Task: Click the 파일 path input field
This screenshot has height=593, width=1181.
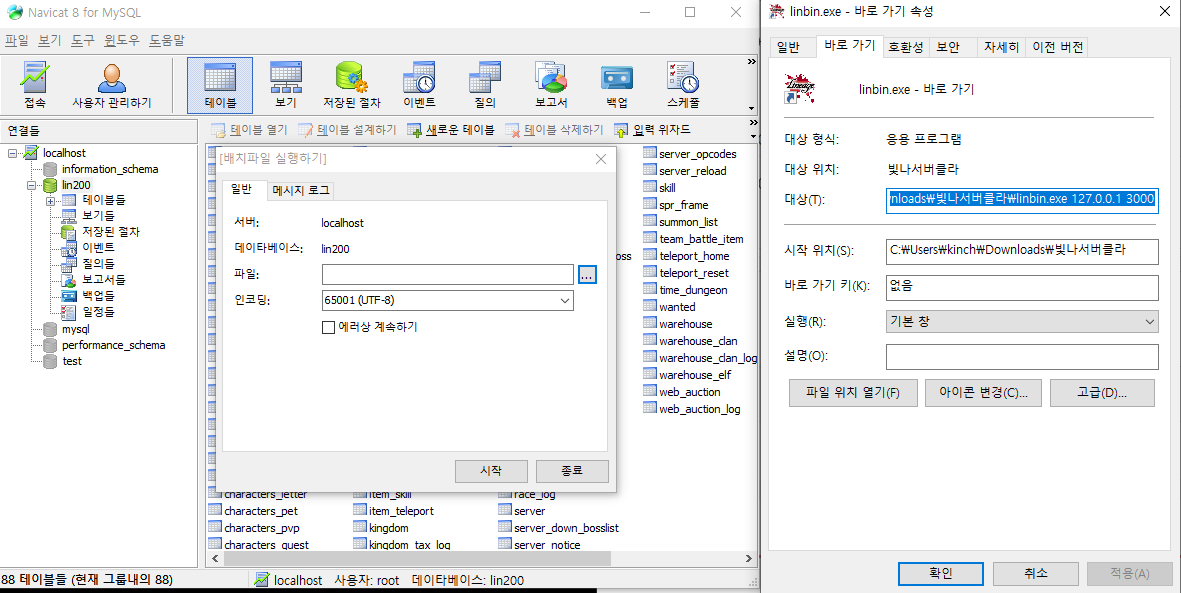Action: tap(447, 275)
